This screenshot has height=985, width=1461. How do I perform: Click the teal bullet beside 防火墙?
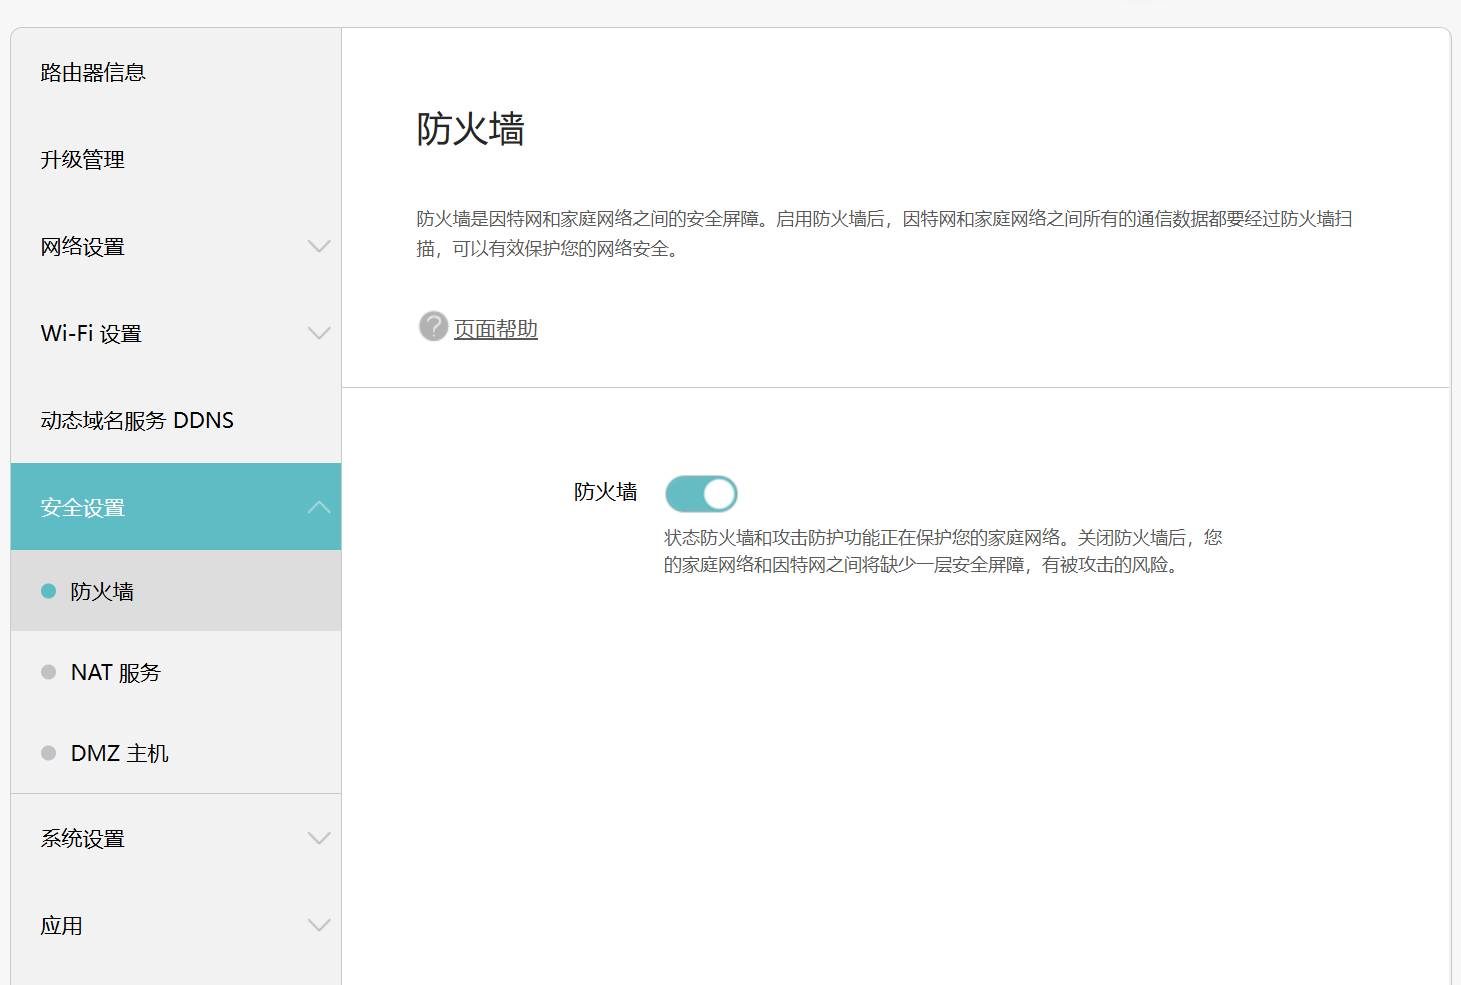click(x=48, y=591)
